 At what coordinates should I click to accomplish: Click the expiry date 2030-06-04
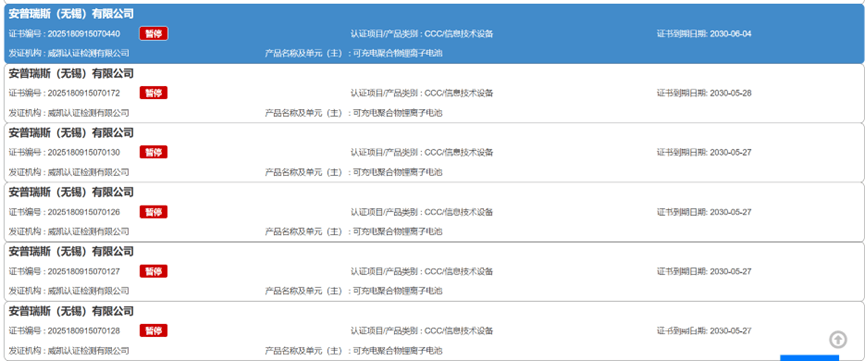pyautogui.click(x=730, y=34)
